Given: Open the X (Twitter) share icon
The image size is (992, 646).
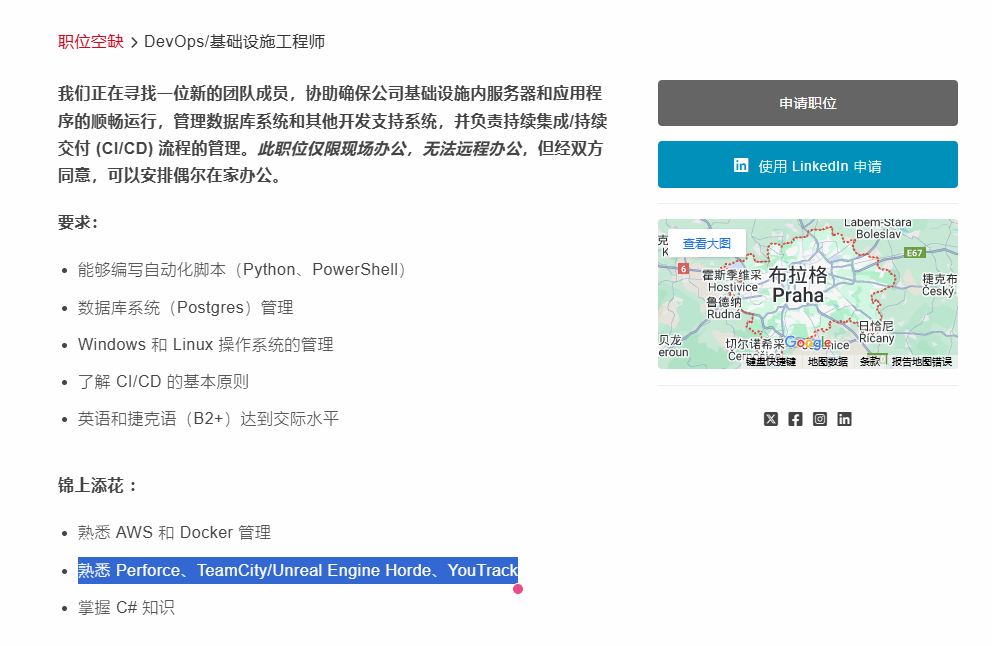Looking at the screenshot, I should (x=770, y=419).
